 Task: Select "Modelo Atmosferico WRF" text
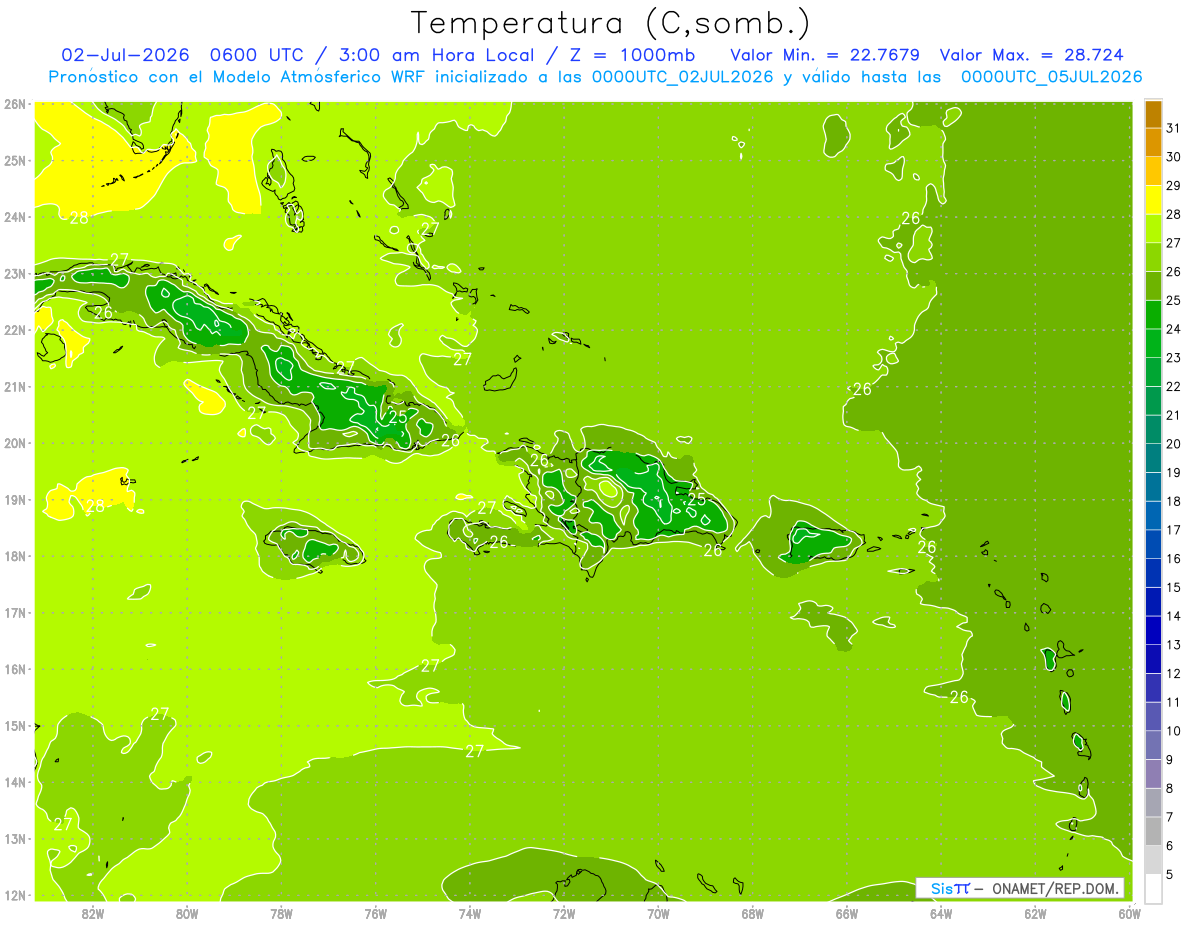tap(318, 77)
